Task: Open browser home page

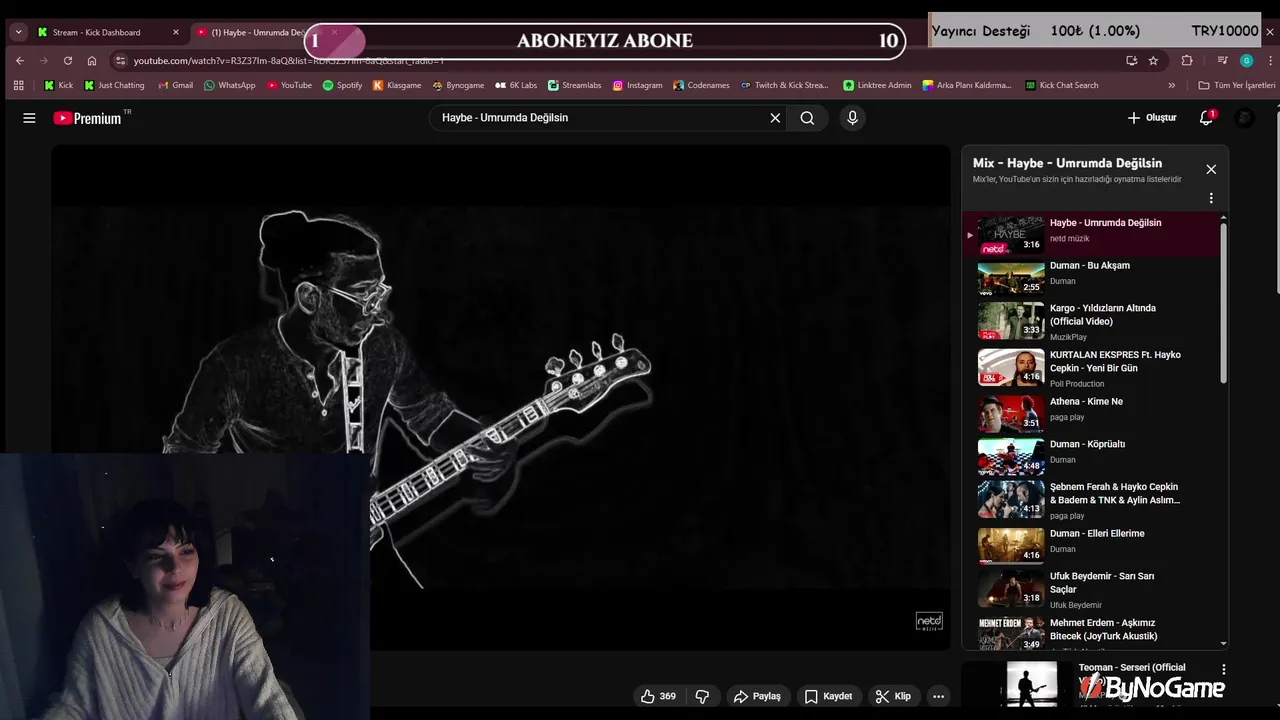Action: 92,60
